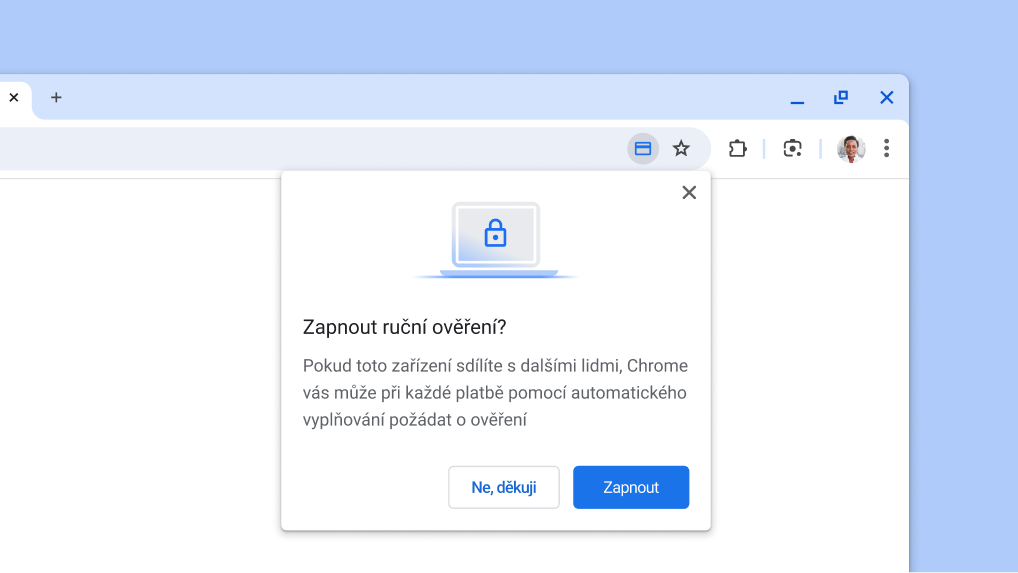Bookmark this page with the star icon
Screen dimensions: 1018x573
click(680, 149)
